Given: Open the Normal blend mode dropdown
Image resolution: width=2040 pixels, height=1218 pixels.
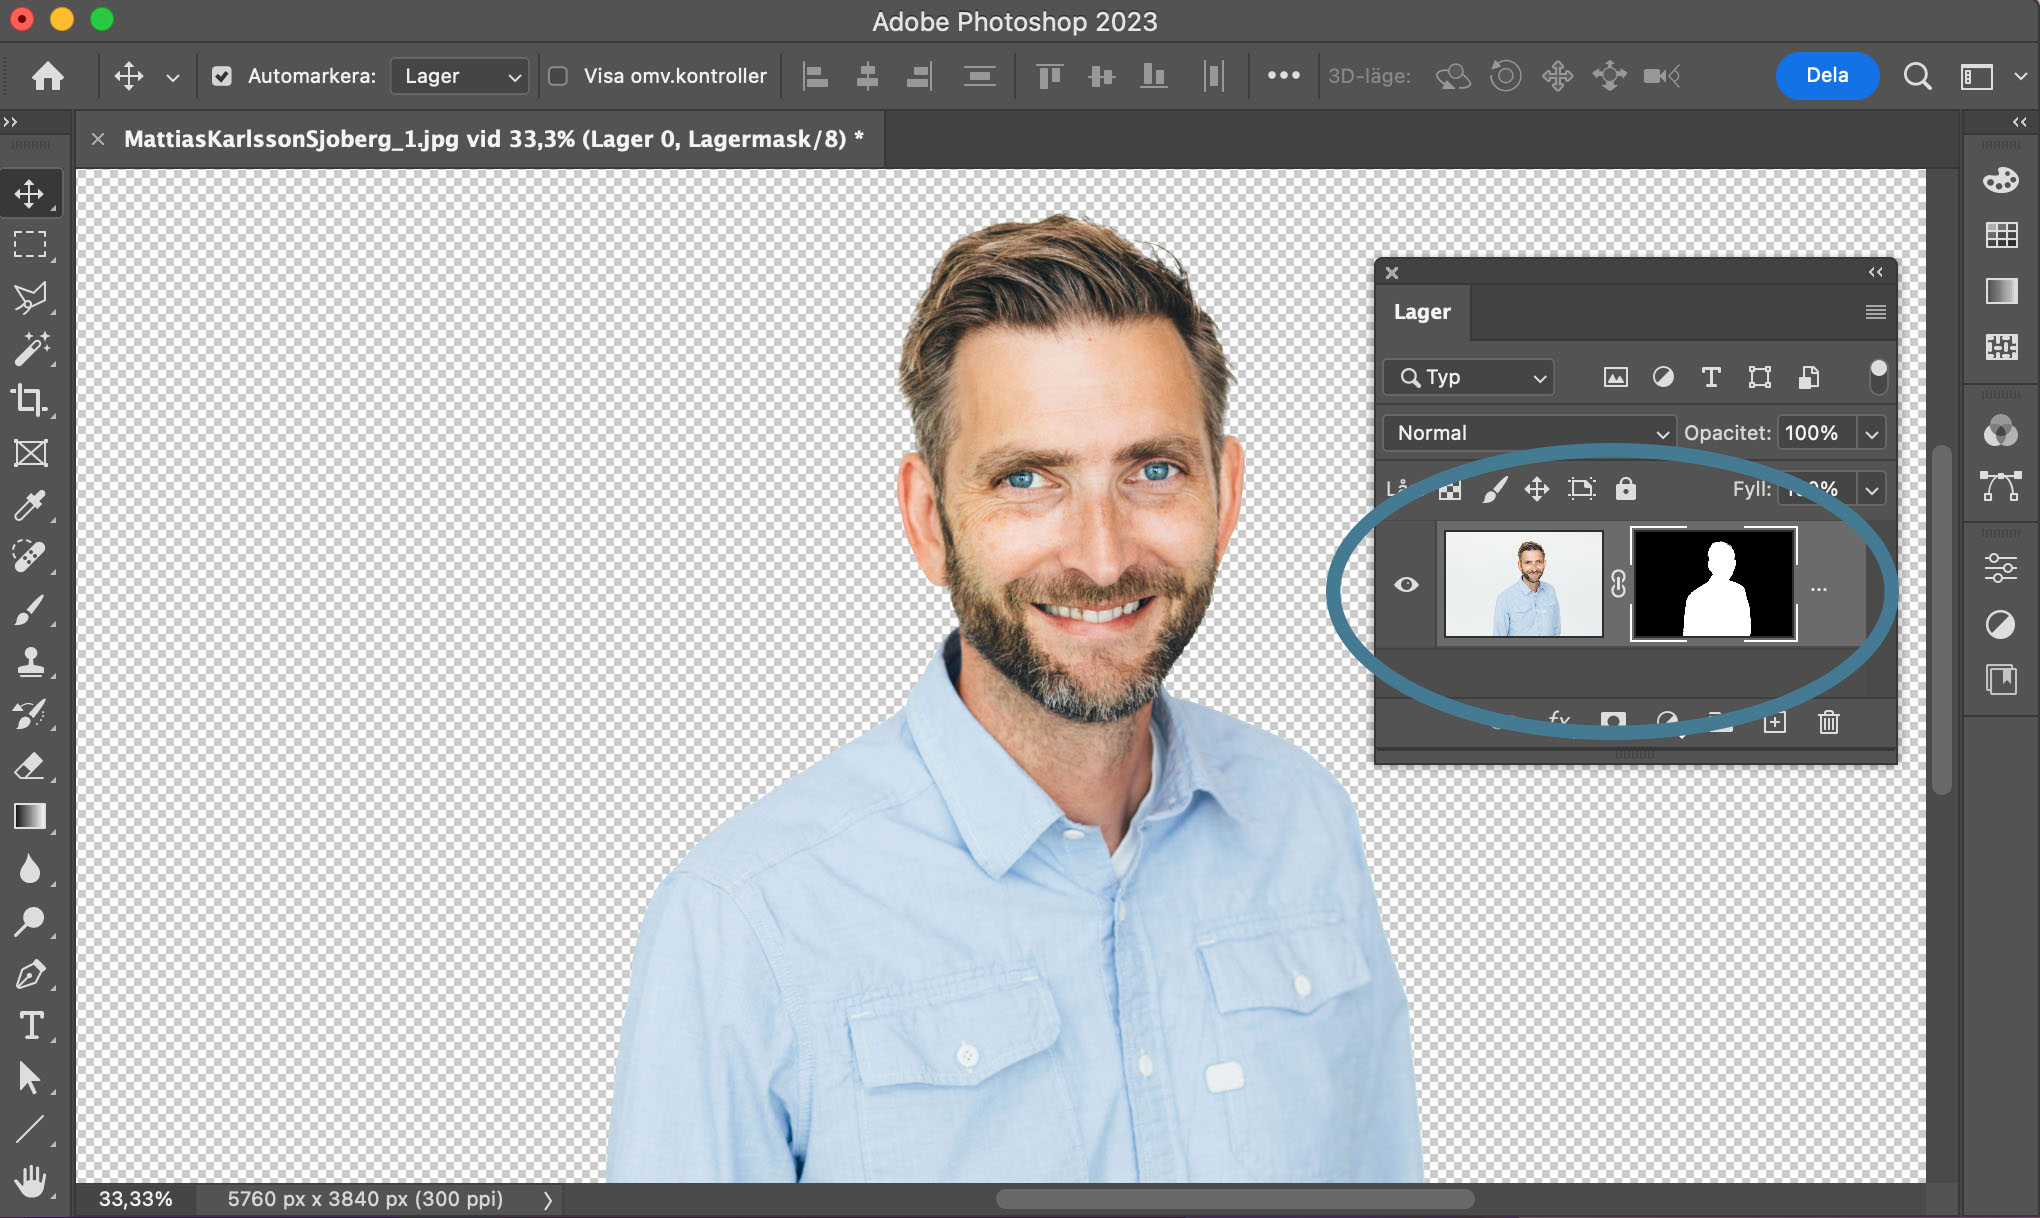Looking at the screenshot, I should click(x=1529, y=433).
